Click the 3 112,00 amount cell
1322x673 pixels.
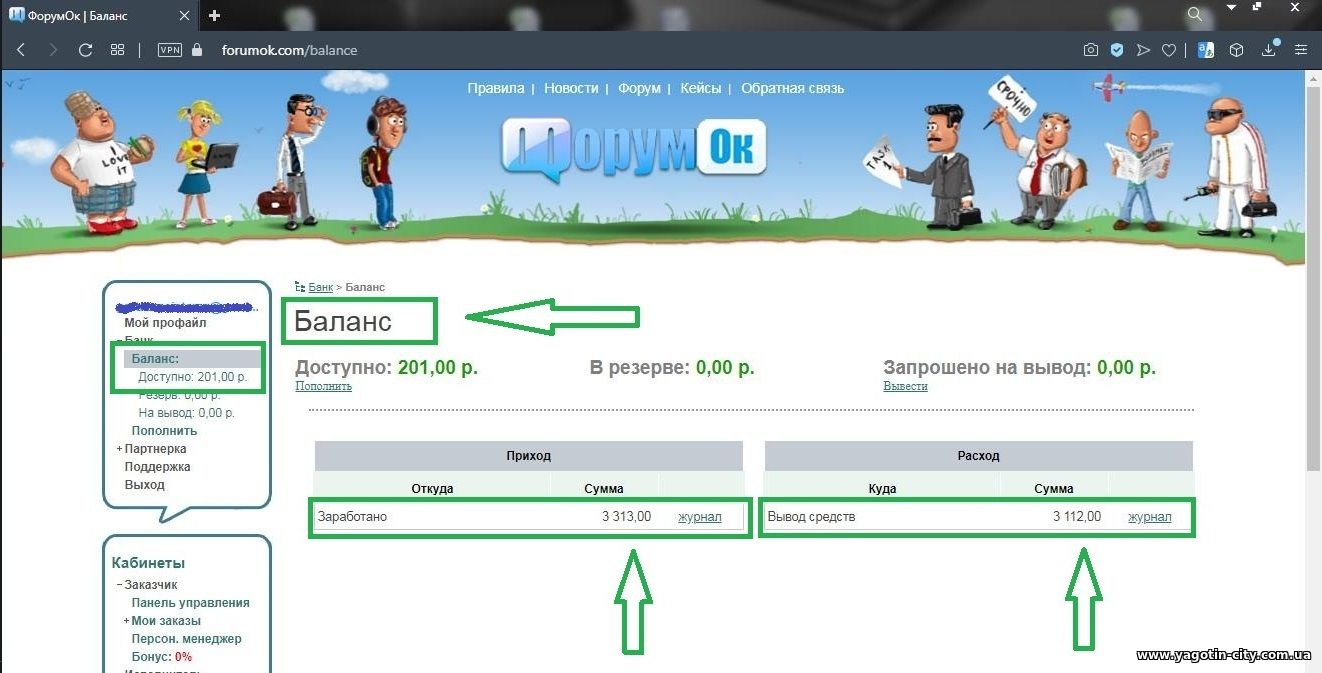point(1077,517)
